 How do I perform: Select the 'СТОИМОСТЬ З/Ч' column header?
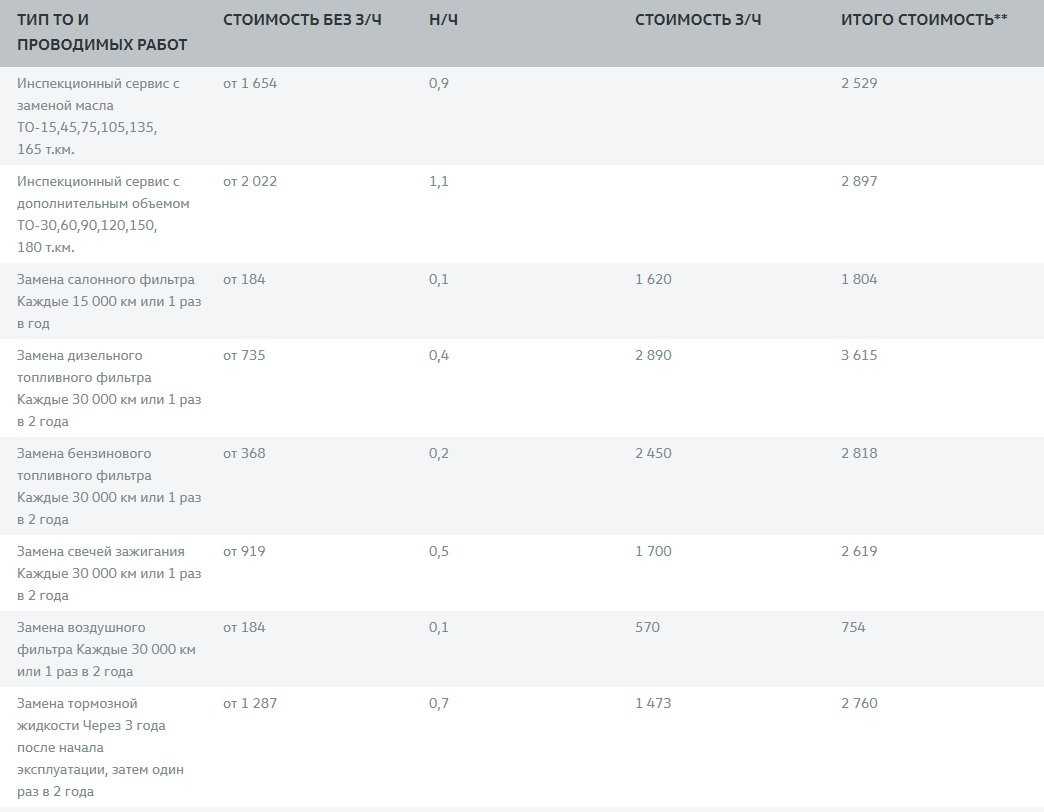point(698,20)
